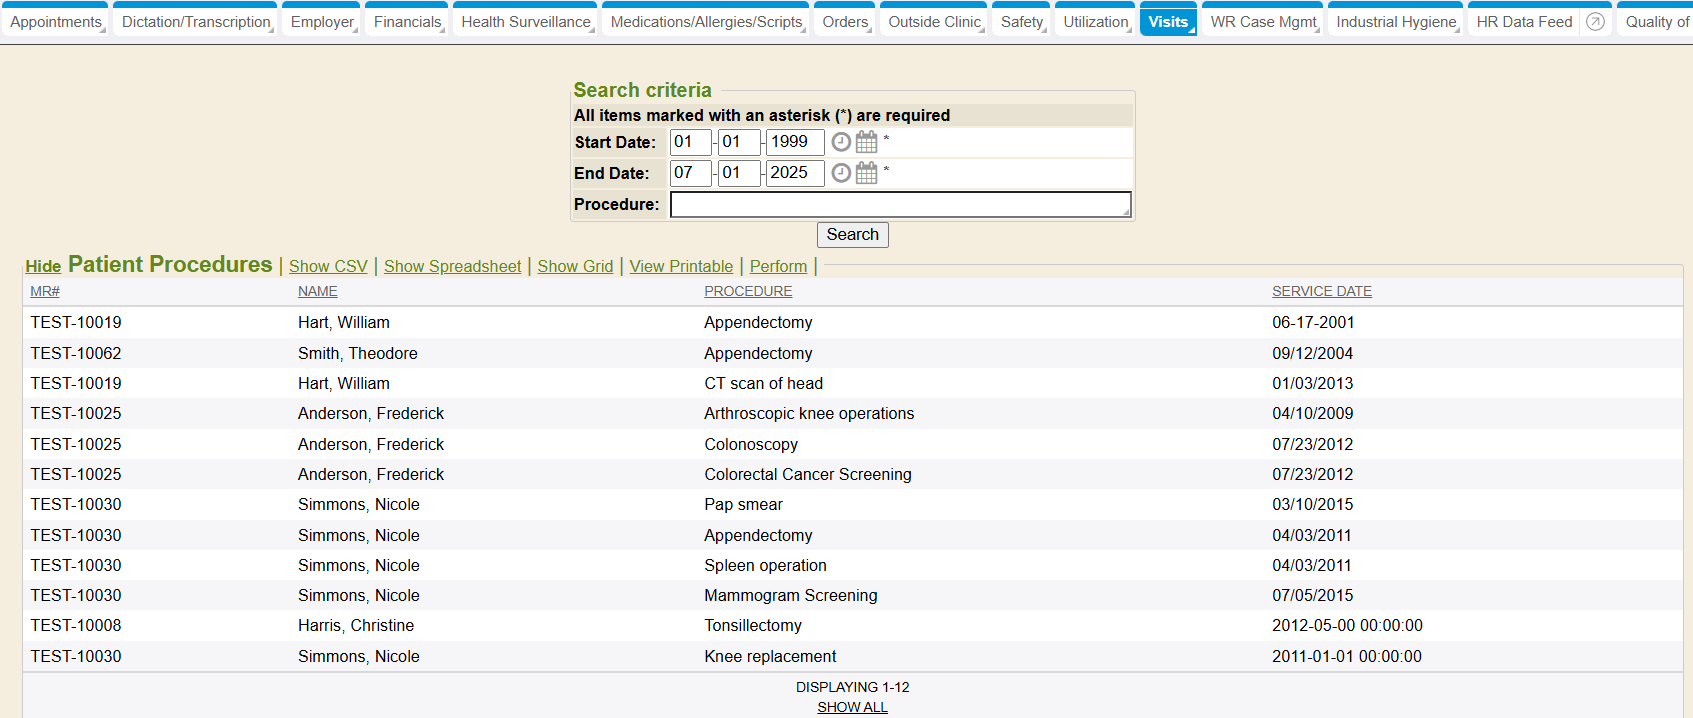1693x718 pixels.
Task: Open the Show Spreadsheet link
Action: tap(452, 266)
